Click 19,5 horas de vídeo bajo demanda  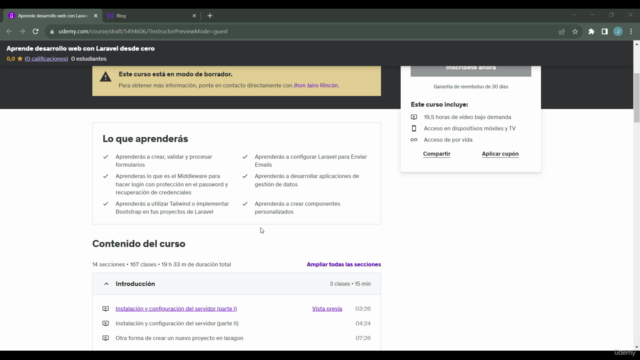click(467, 117)
